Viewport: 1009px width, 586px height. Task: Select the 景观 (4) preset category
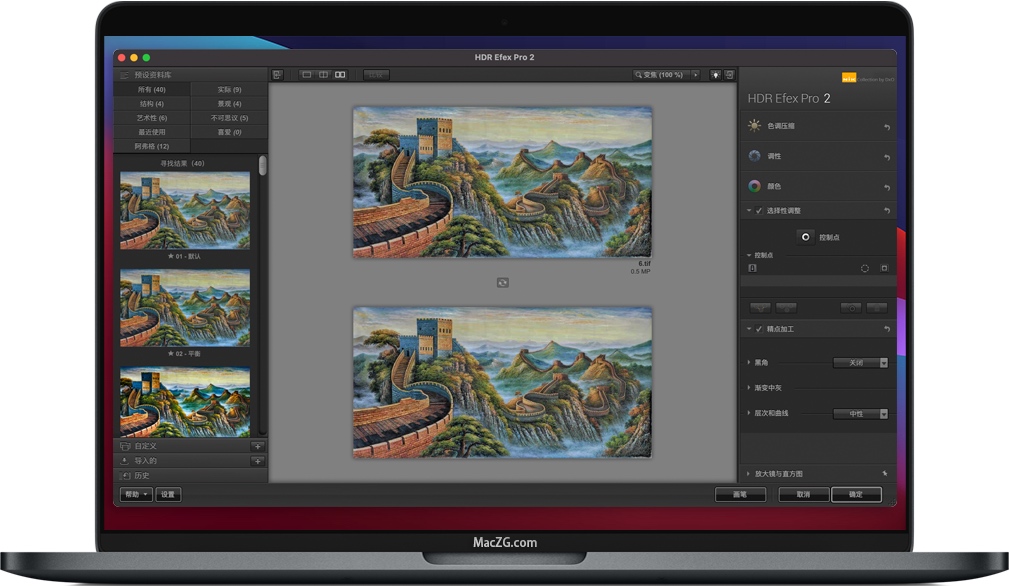(x=230, y=104)
